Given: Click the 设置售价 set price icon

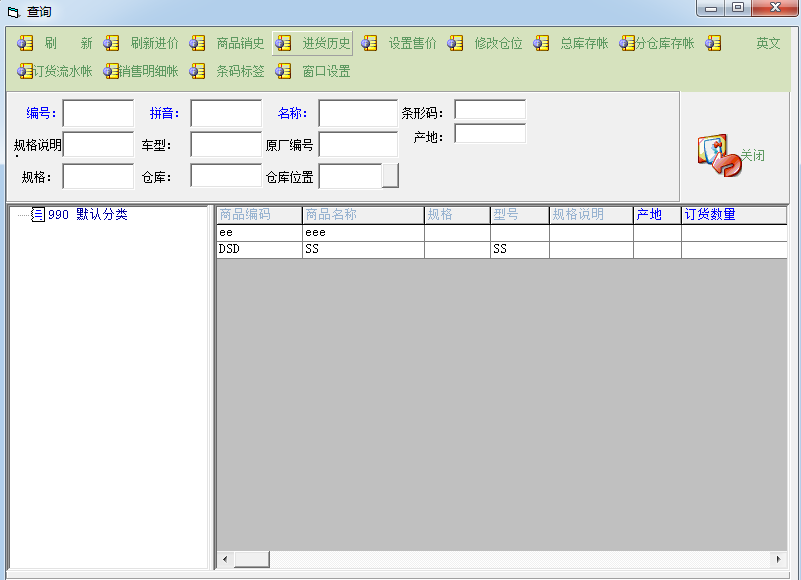Looking at the screenshot, I should point(369,43).
